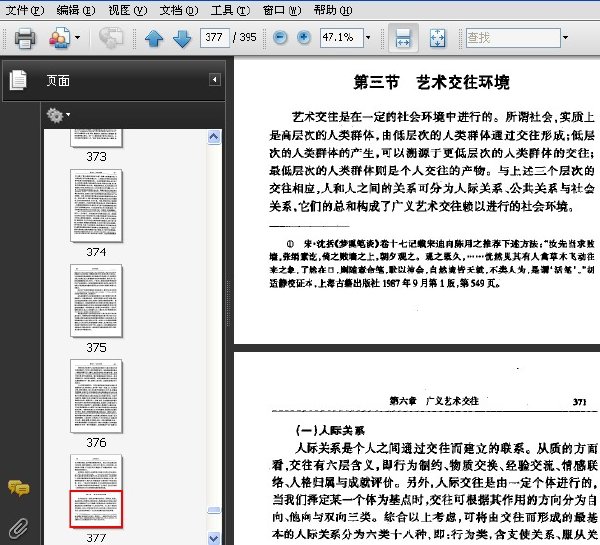Click the greyed-out comment bubbles icon
The image size is (600, 545).
click(111, 38)
